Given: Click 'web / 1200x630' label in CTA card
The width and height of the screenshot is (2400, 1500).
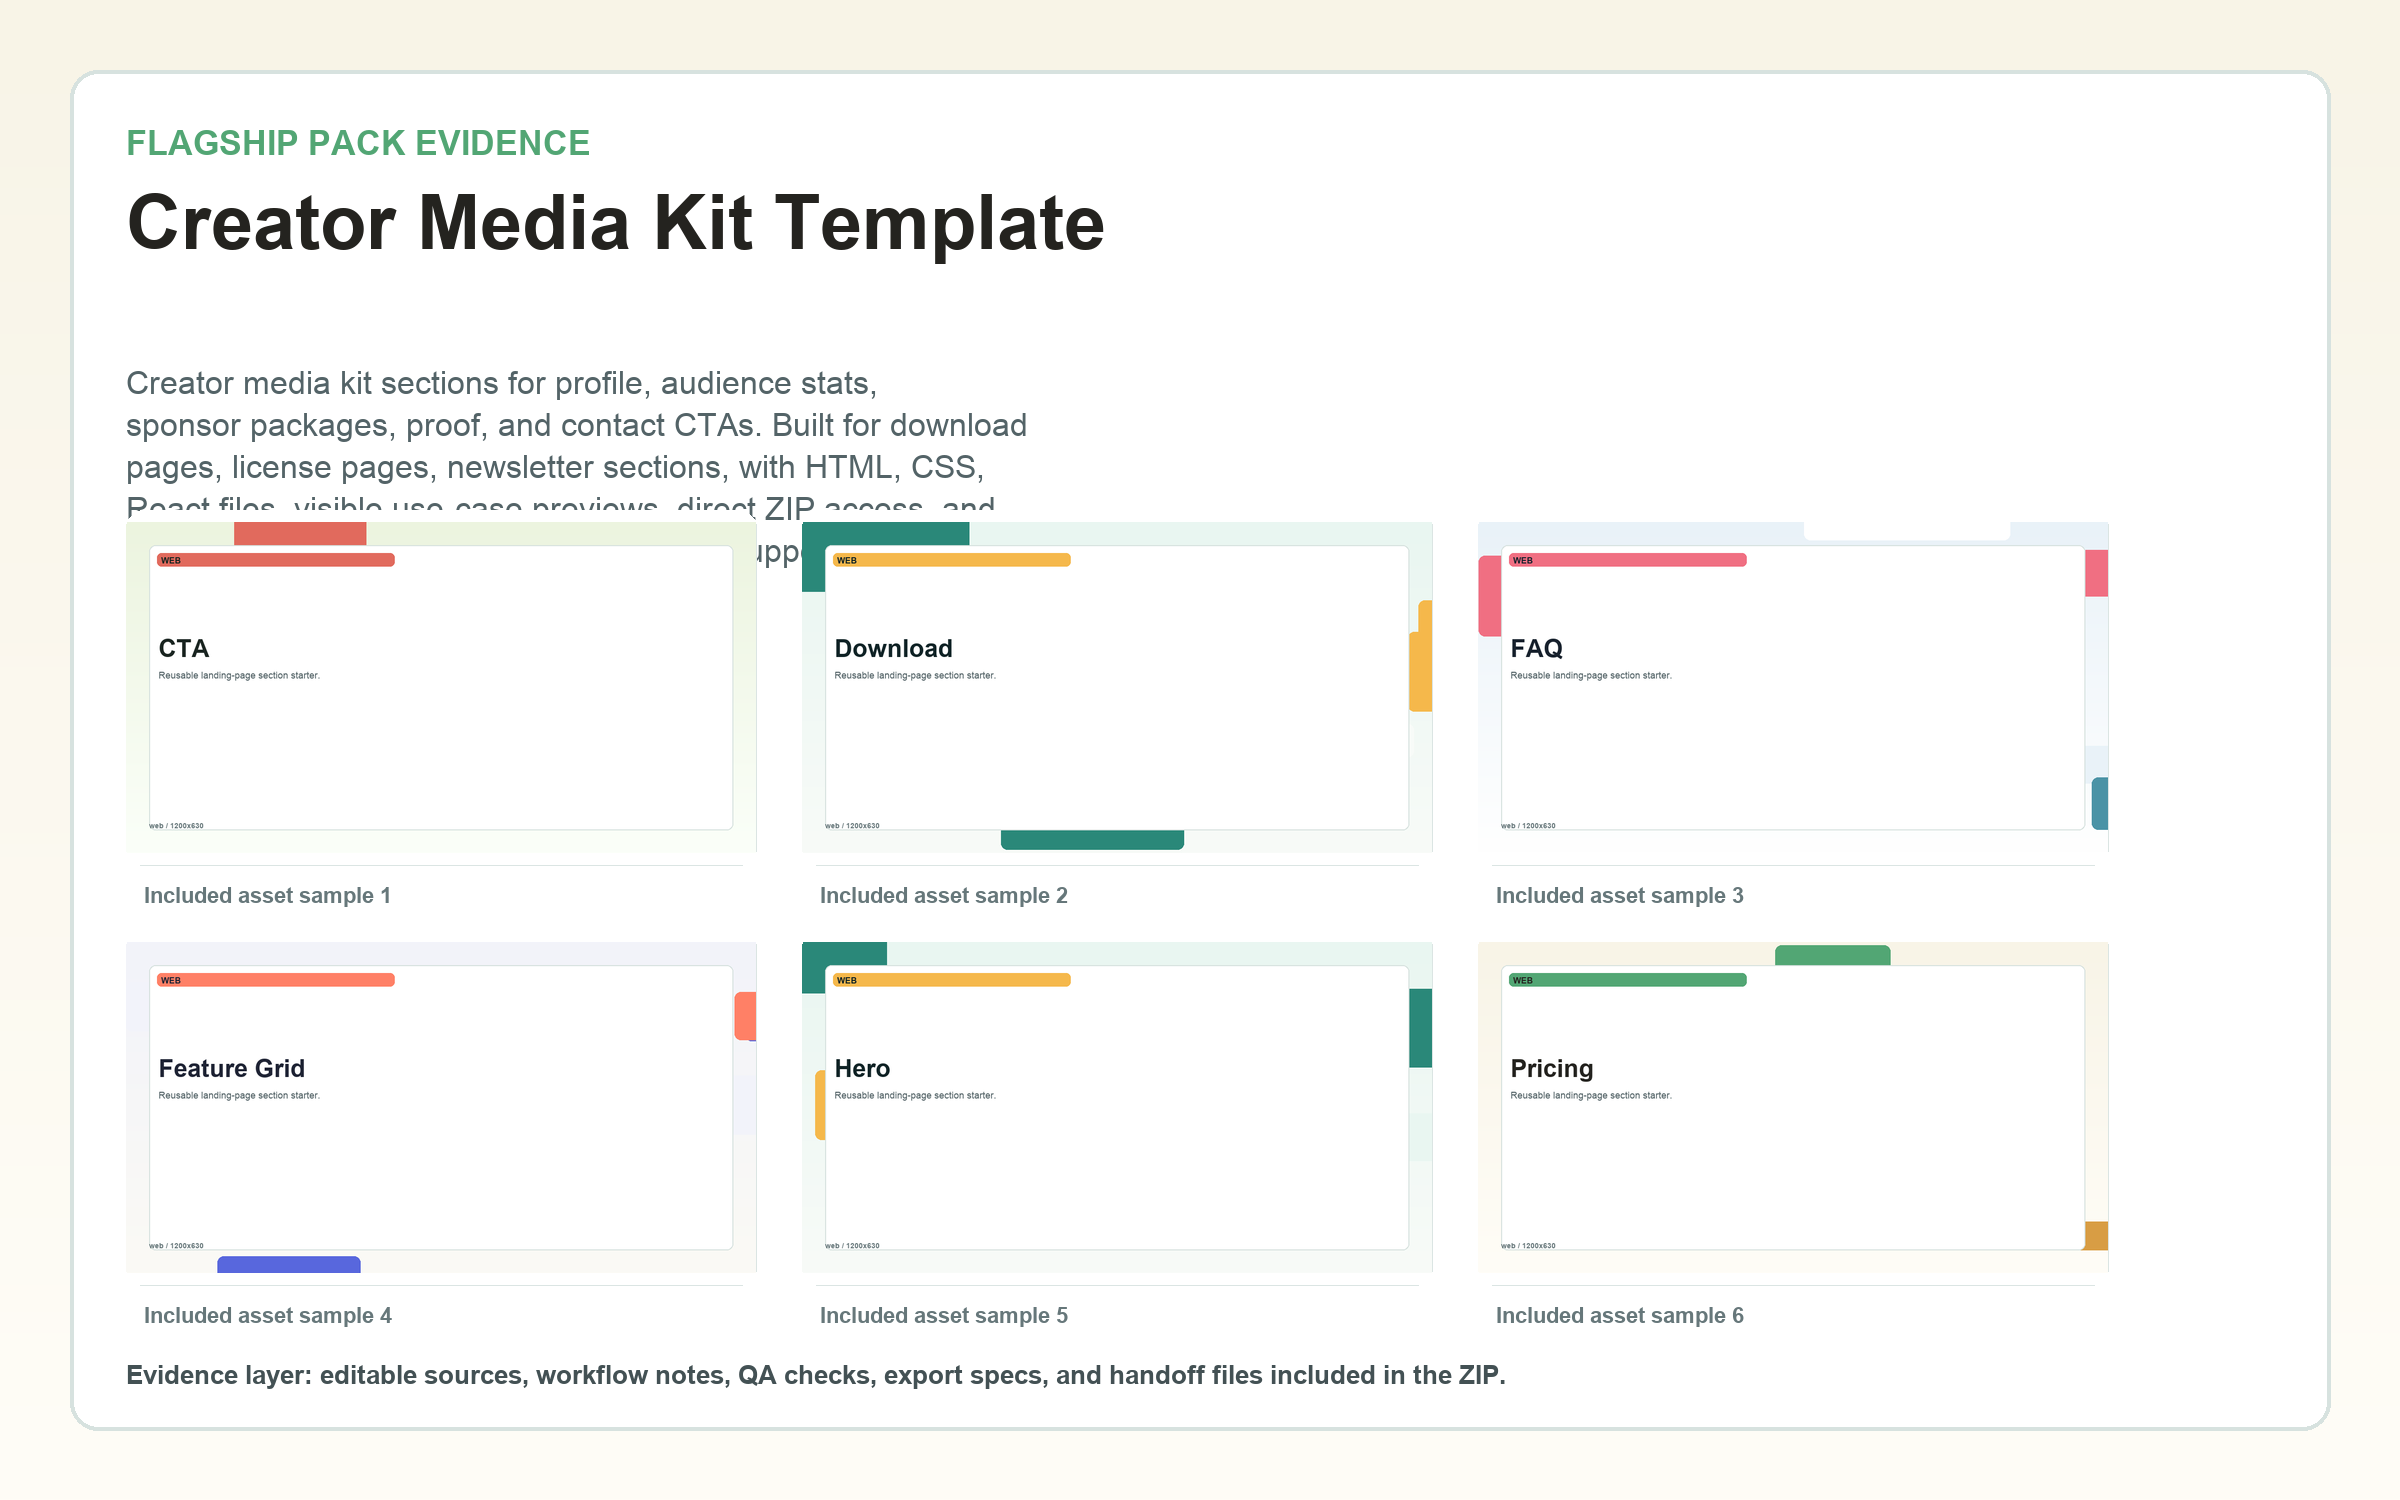Looking at the screenshot, I should 176,826.
